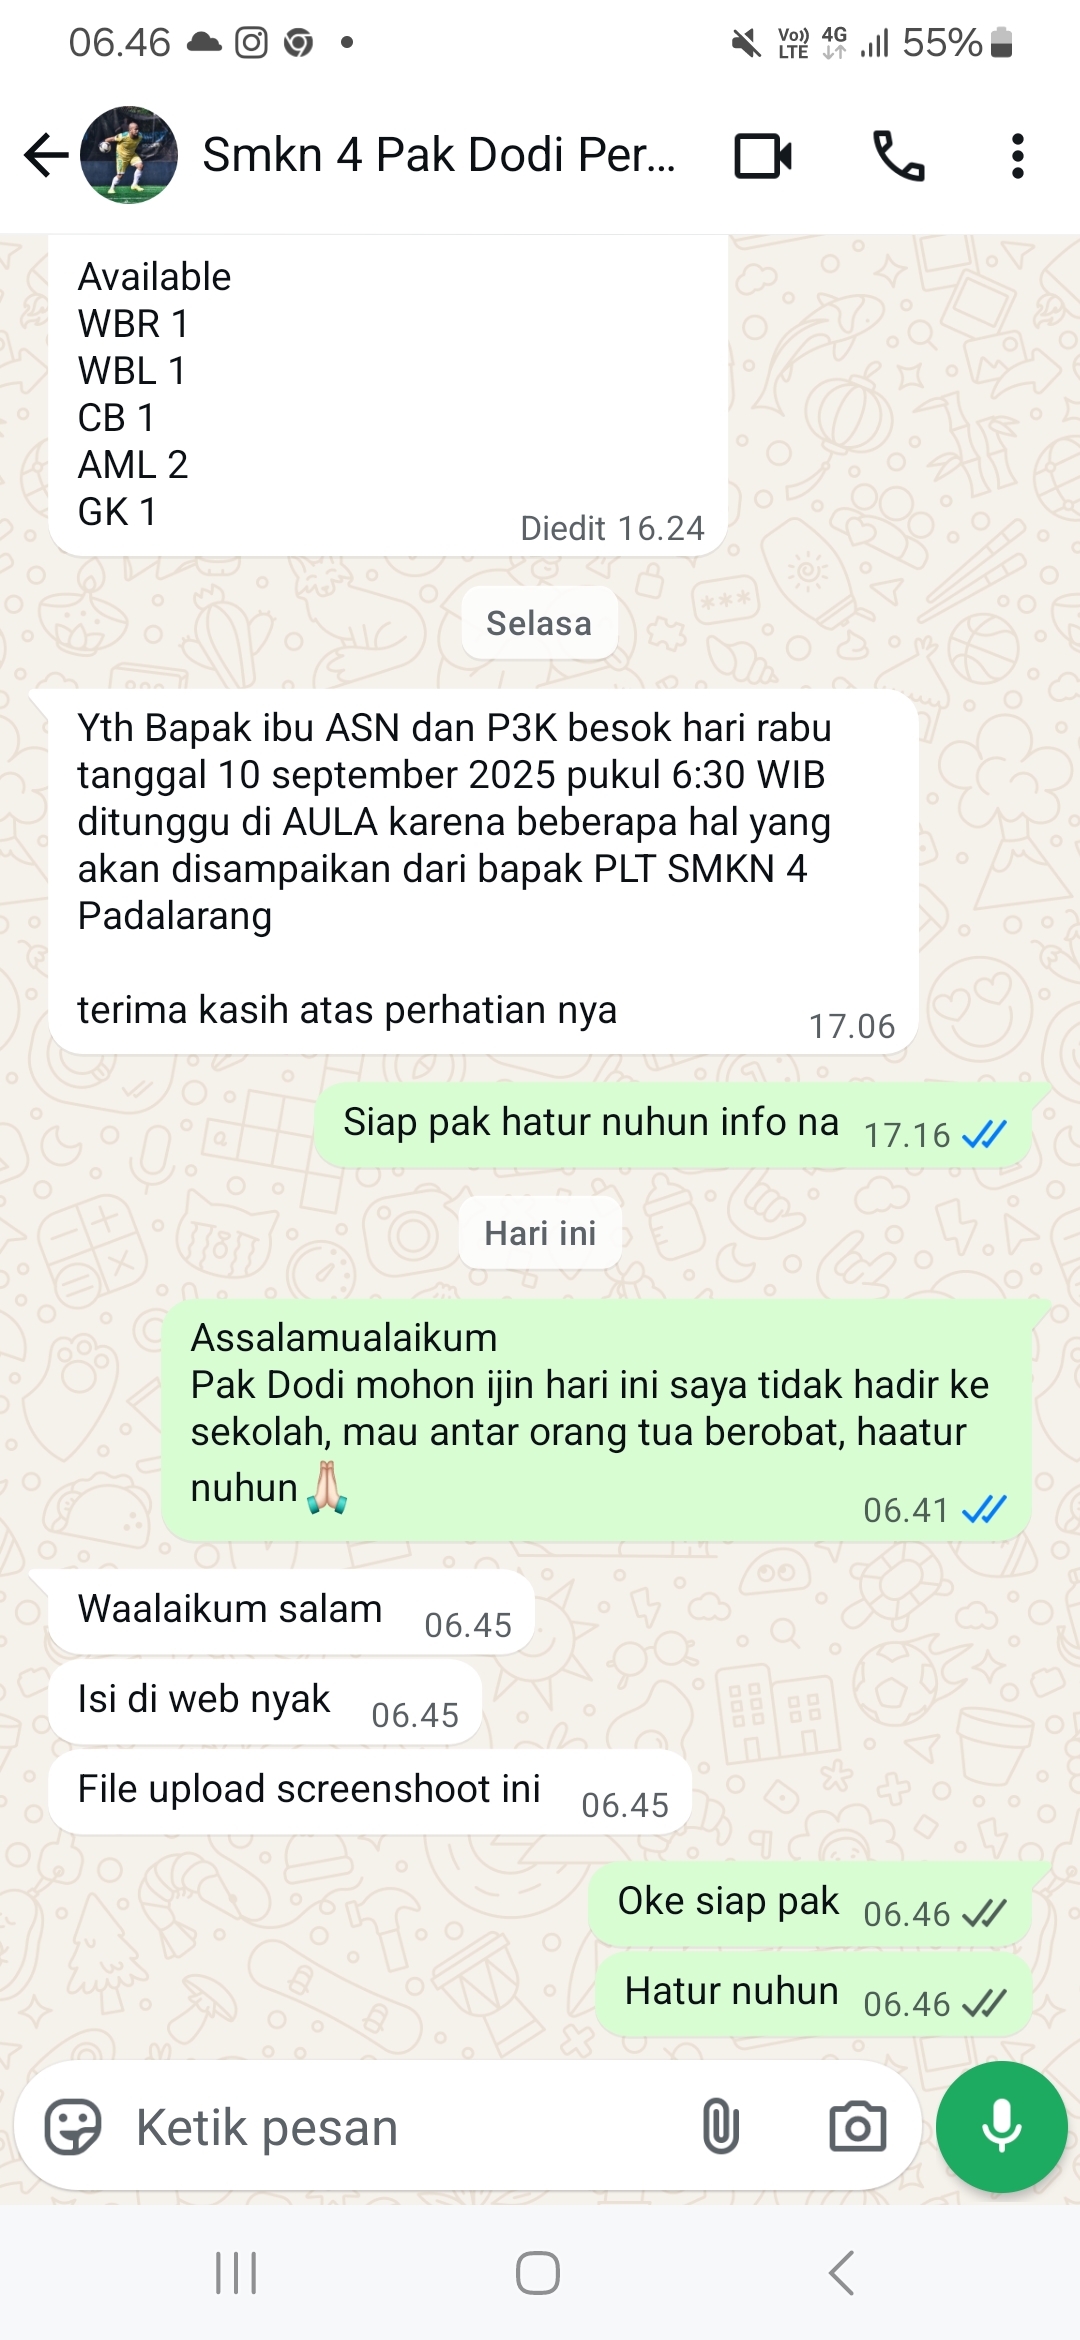Tap the Selasa date label

(x=539, y=623)
